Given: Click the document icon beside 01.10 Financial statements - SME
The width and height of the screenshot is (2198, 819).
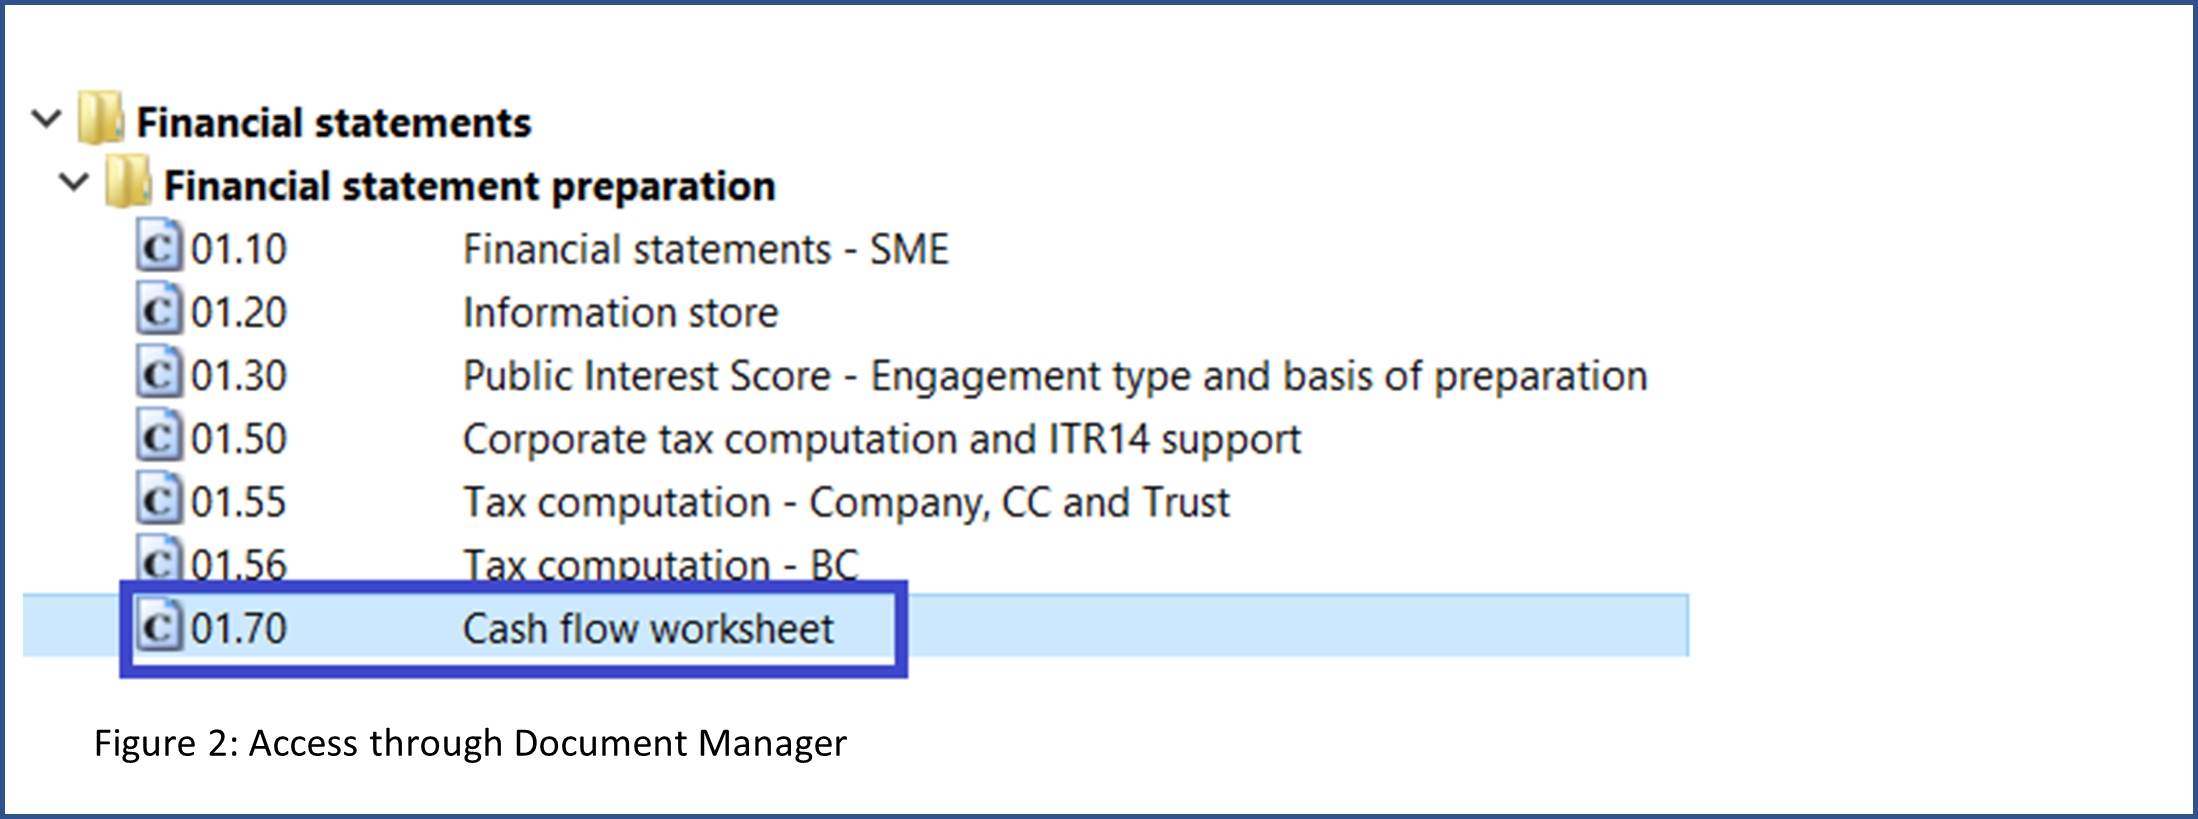Looking at the screenshot, I should pos(160,249).
